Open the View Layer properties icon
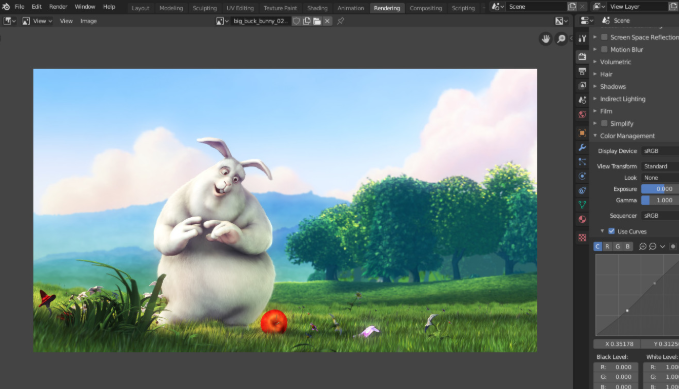Screen dimensions: 679x389 click(582, 85)
